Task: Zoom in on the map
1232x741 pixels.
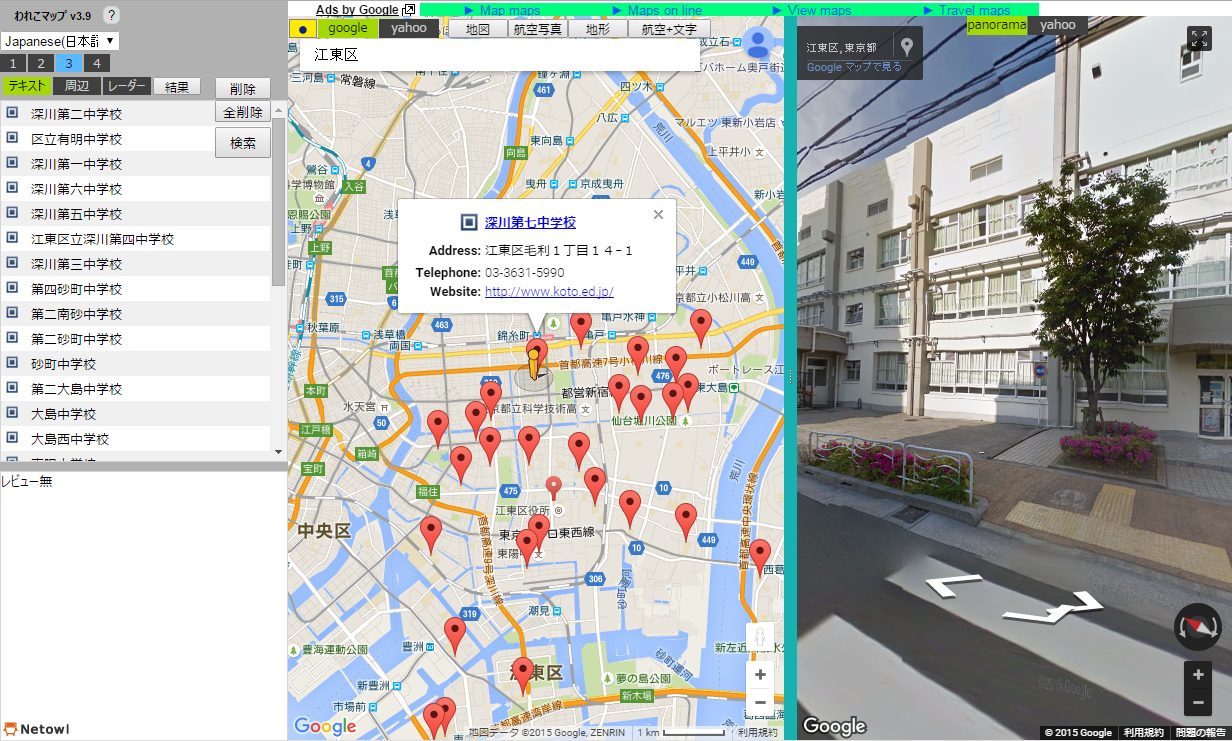Action: tap(761, 675)
